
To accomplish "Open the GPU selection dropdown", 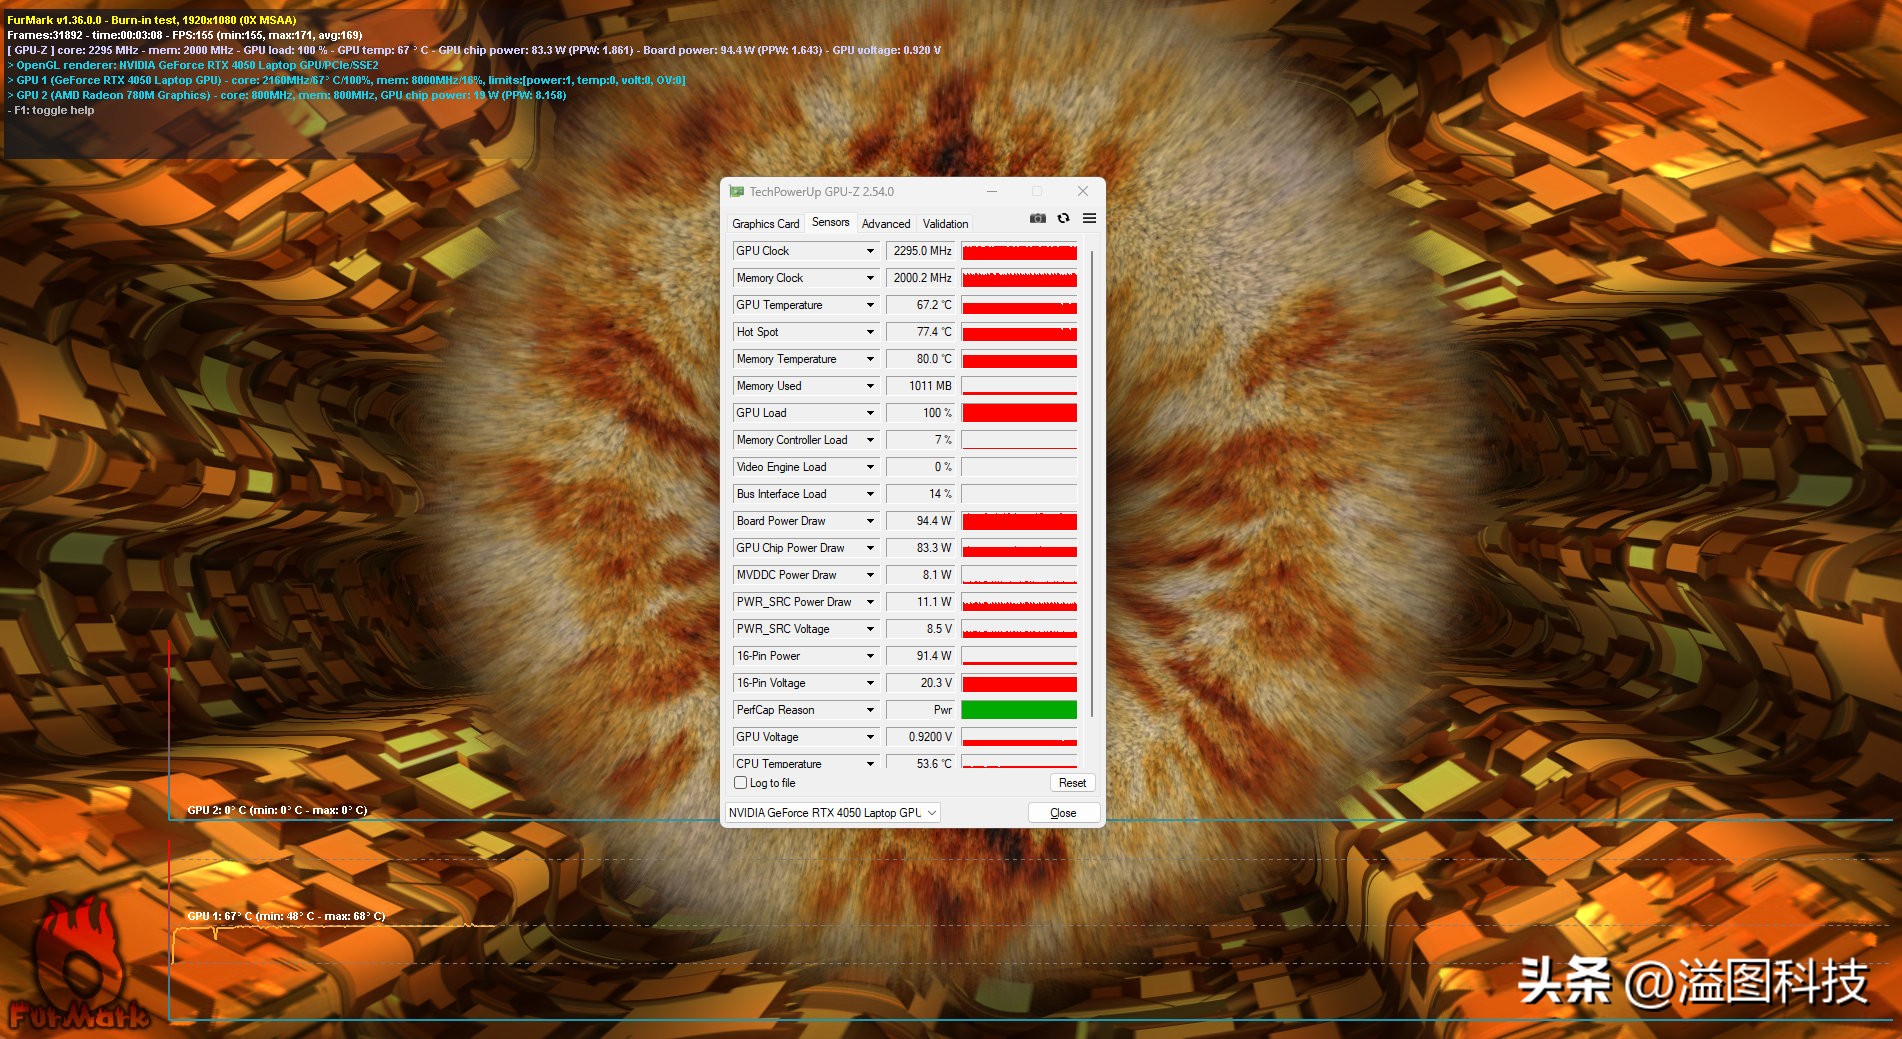I will tap(833, 813).
